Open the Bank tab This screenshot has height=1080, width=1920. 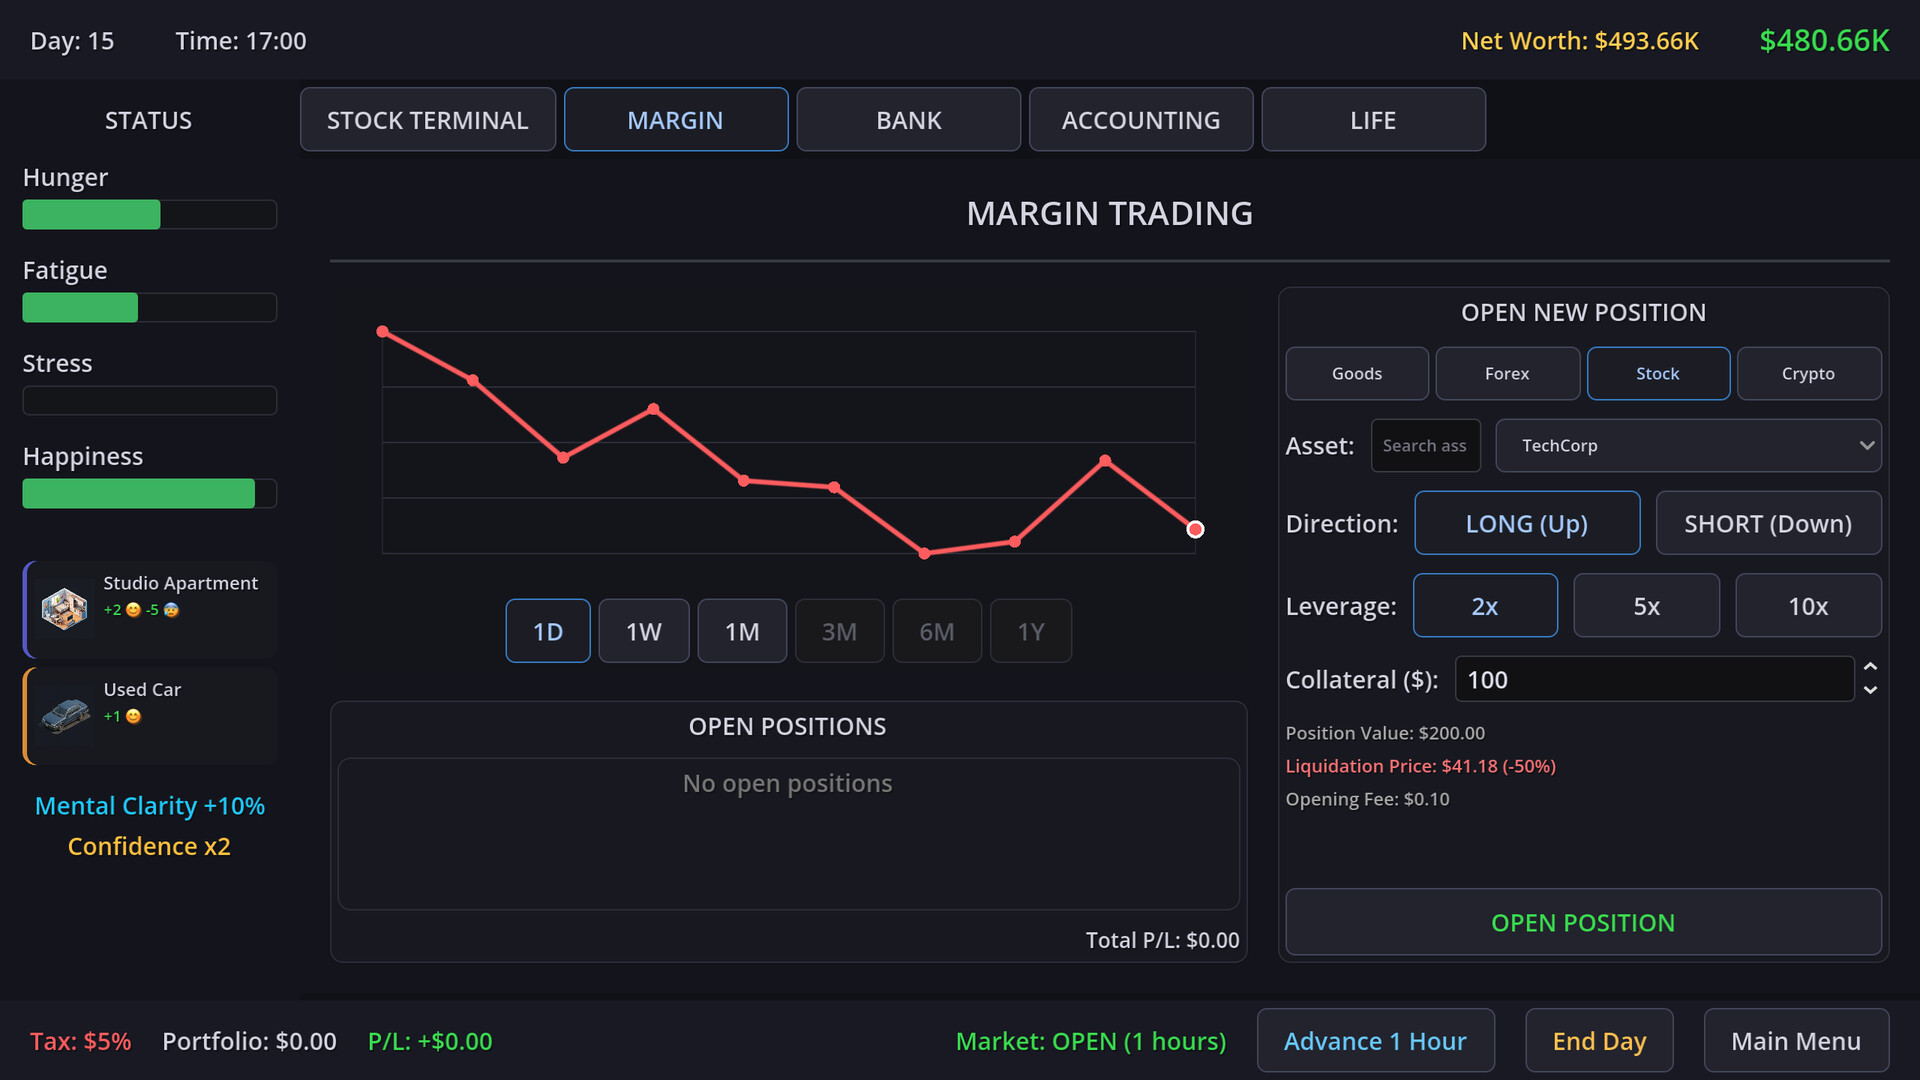coord(908,120)
